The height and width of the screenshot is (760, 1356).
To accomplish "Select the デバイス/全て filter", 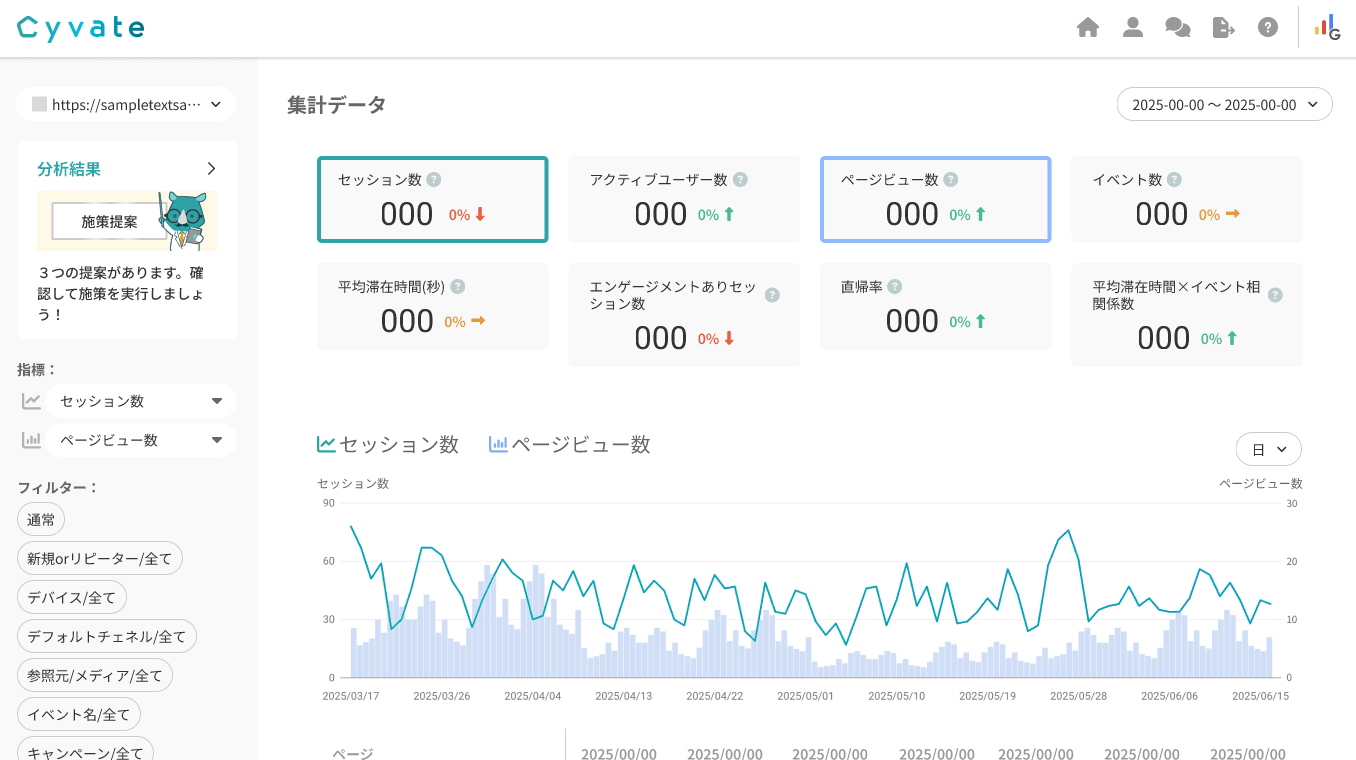I will point(72,598).
